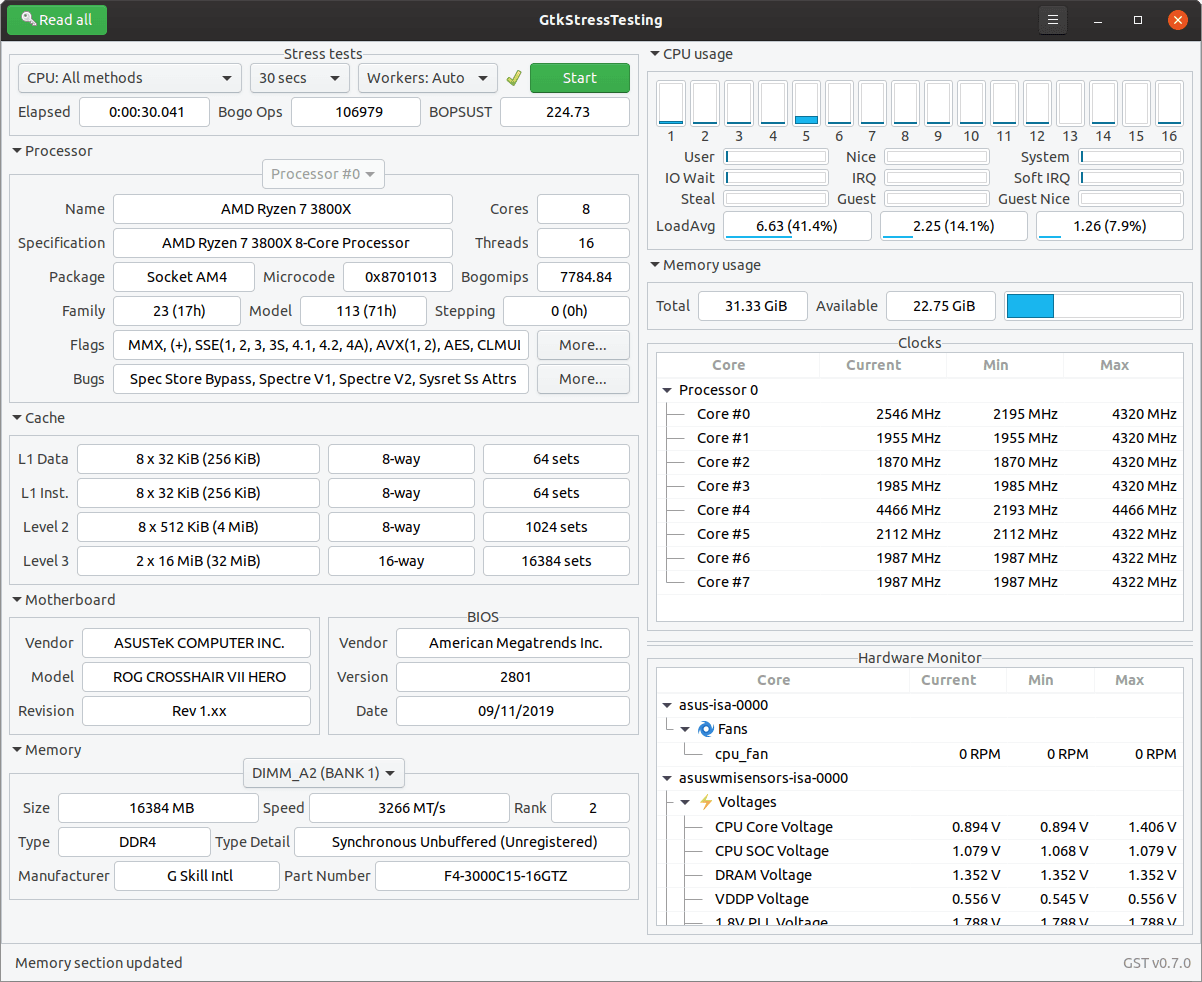This screenshot has width=1202, height=982.
Task: Collapse the Cache section
Action: coord(17,419)
